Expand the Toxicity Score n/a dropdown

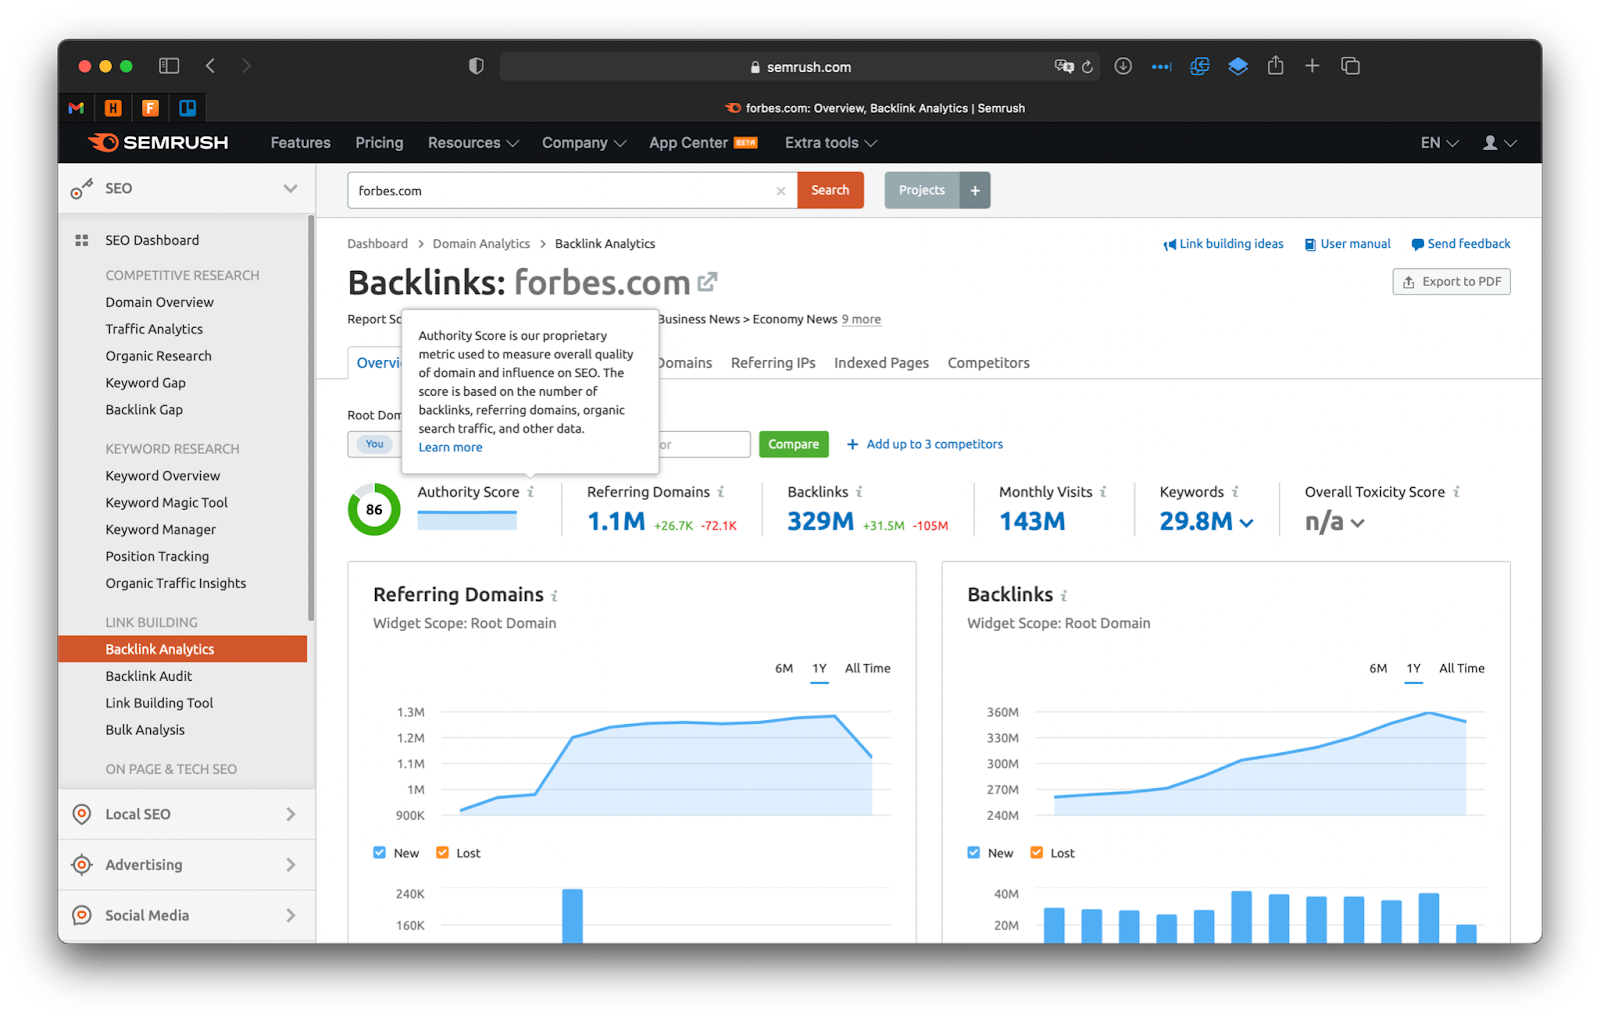tap(1357, 523)
